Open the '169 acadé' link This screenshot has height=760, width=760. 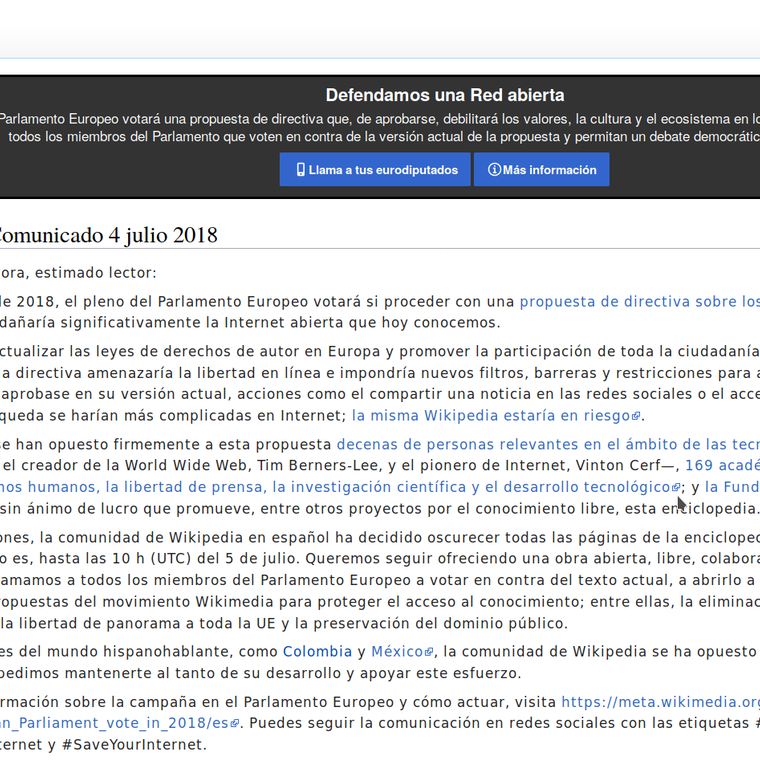pyautogui.click(x=722, y=465)
